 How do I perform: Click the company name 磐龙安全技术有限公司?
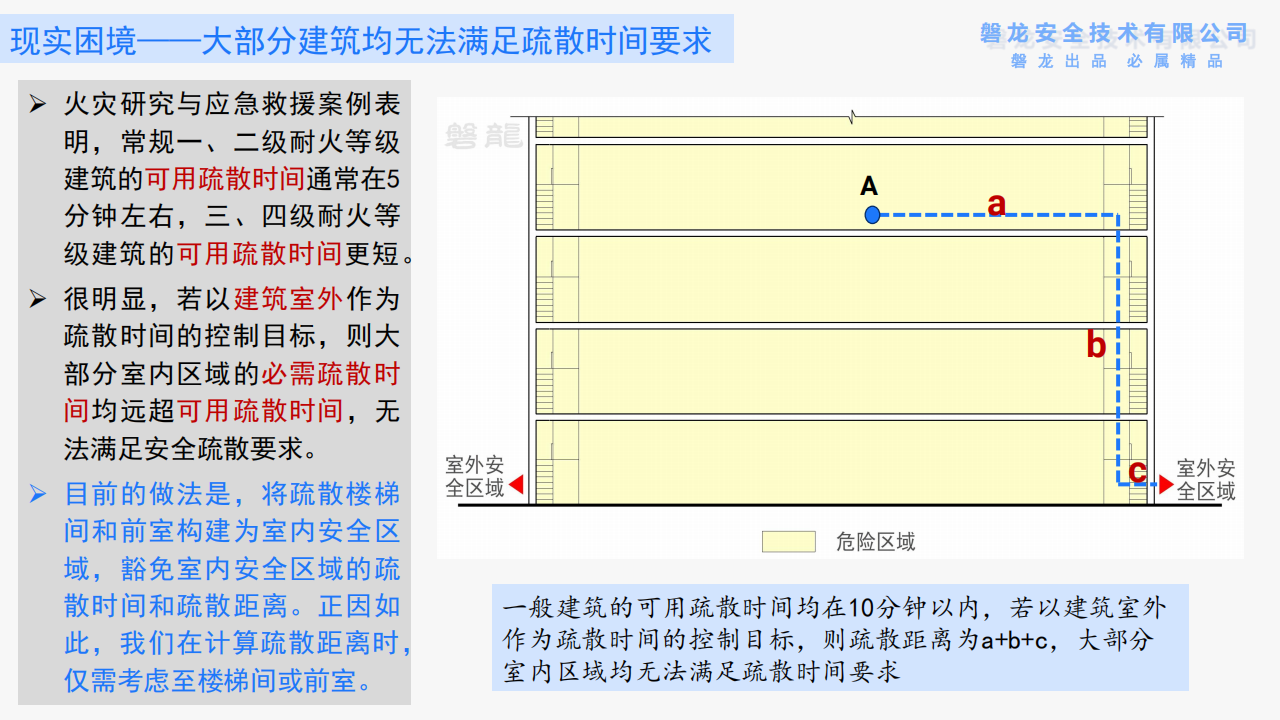point(1115,34)
